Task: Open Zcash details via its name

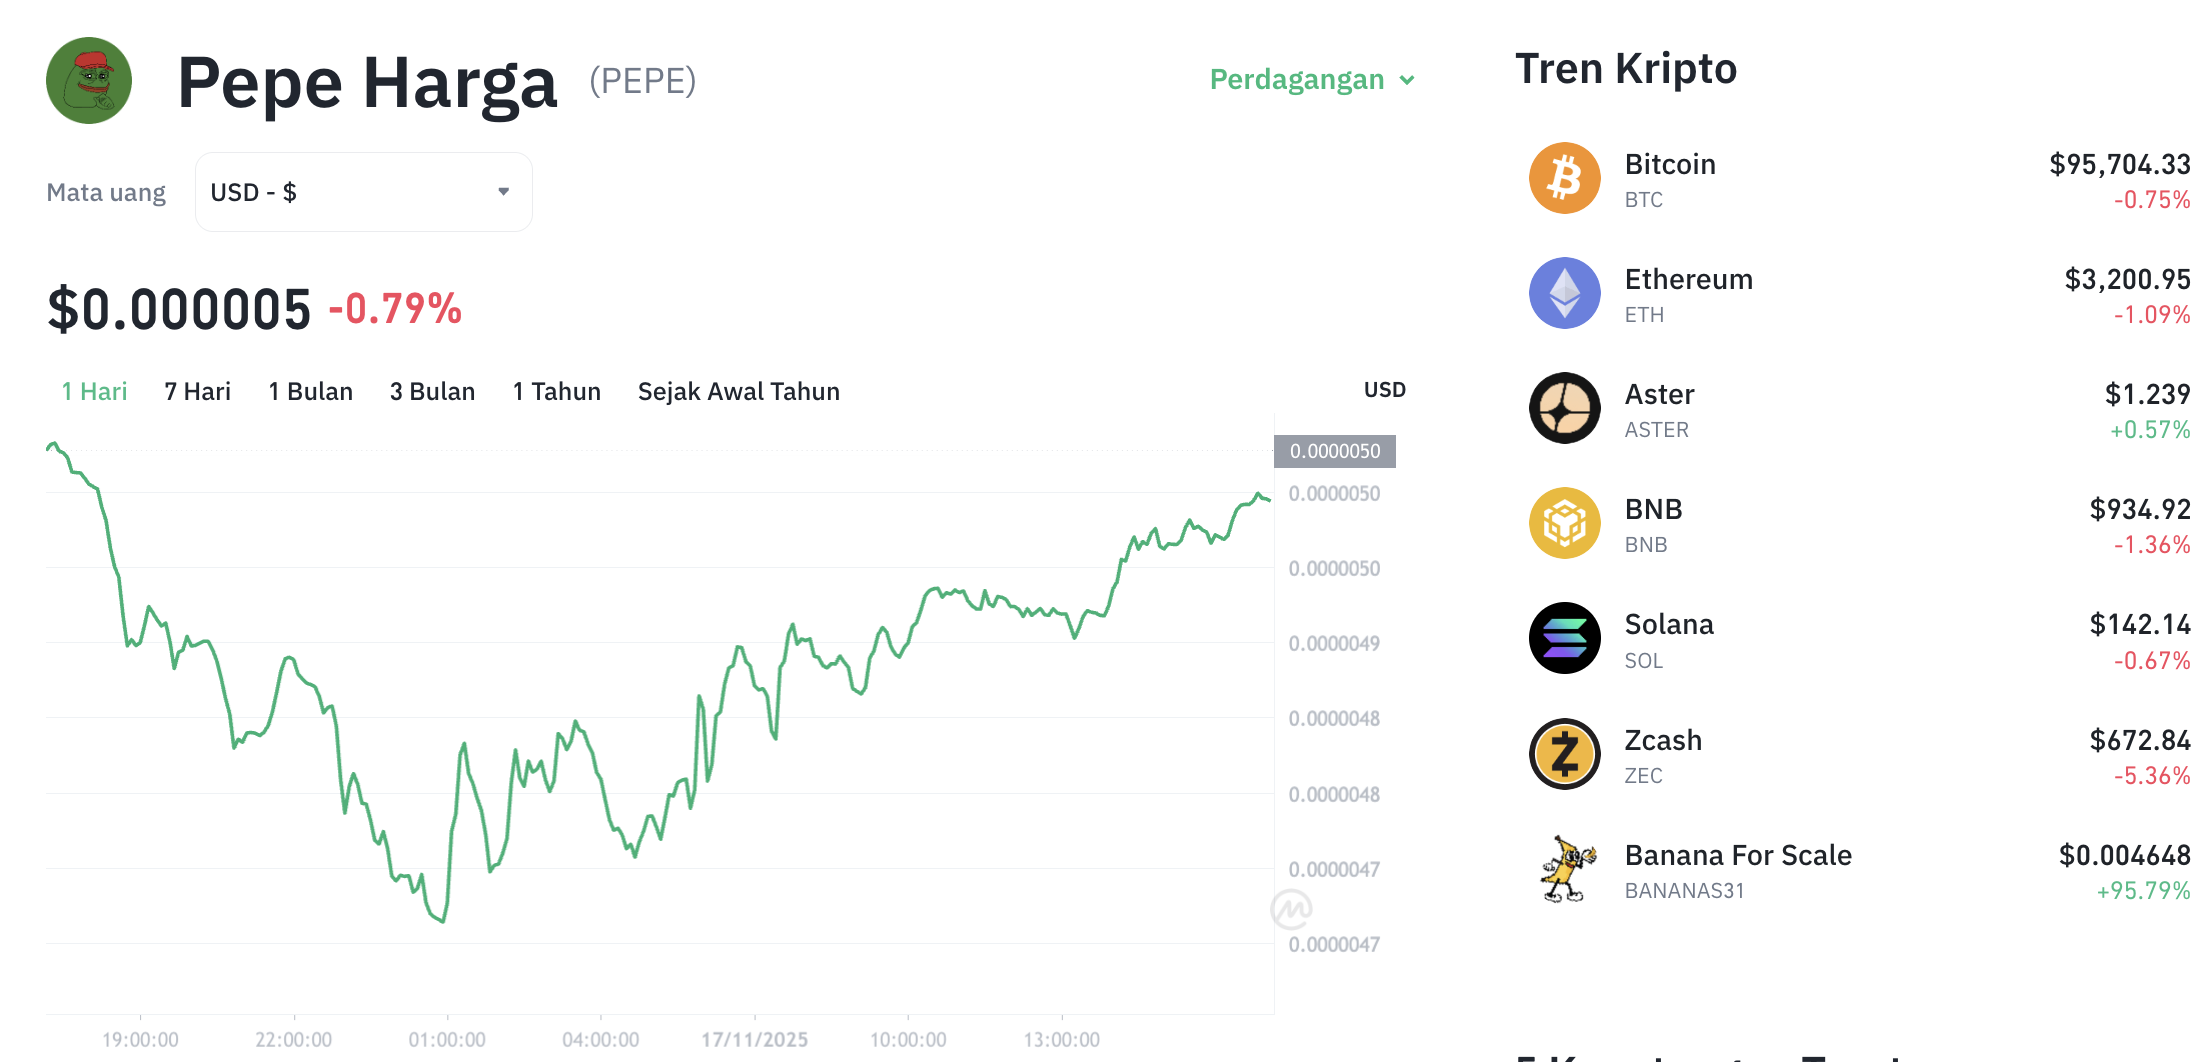Action: [x=1662, y=740]
